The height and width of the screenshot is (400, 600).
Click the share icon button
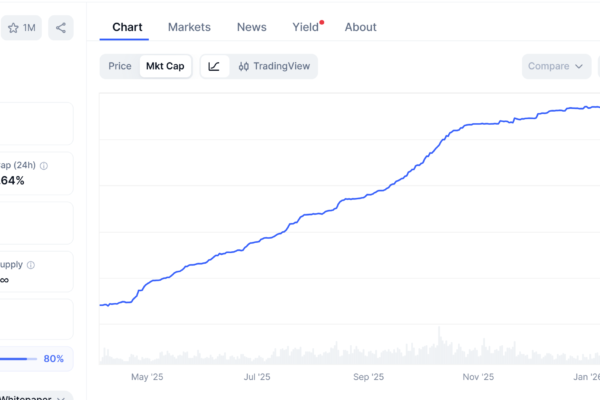61,28
